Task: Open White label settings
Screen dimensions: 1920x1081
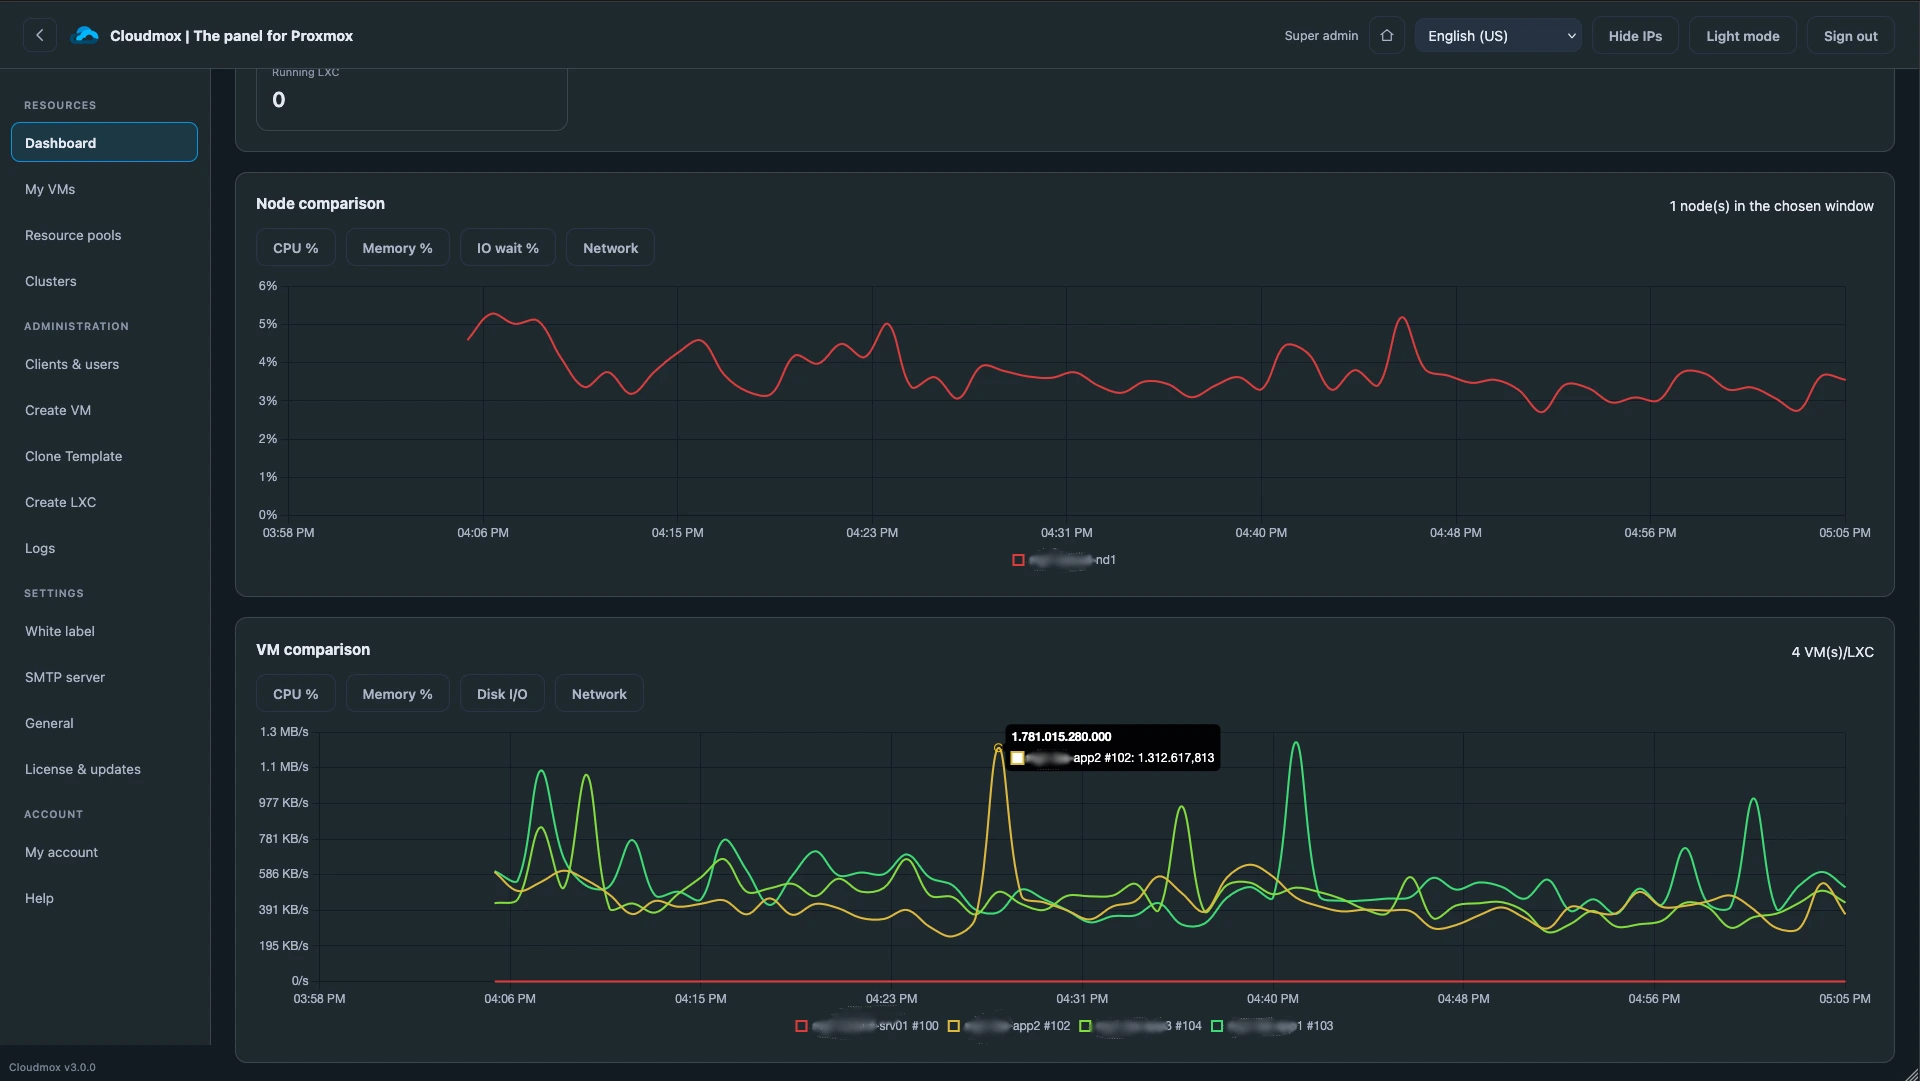Action: point(104,631)
